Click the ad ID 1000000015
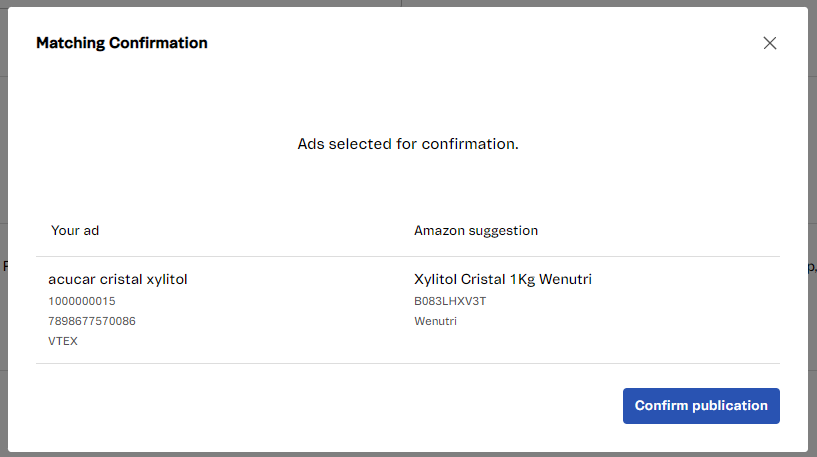817x457 pixels. [82, 301]
